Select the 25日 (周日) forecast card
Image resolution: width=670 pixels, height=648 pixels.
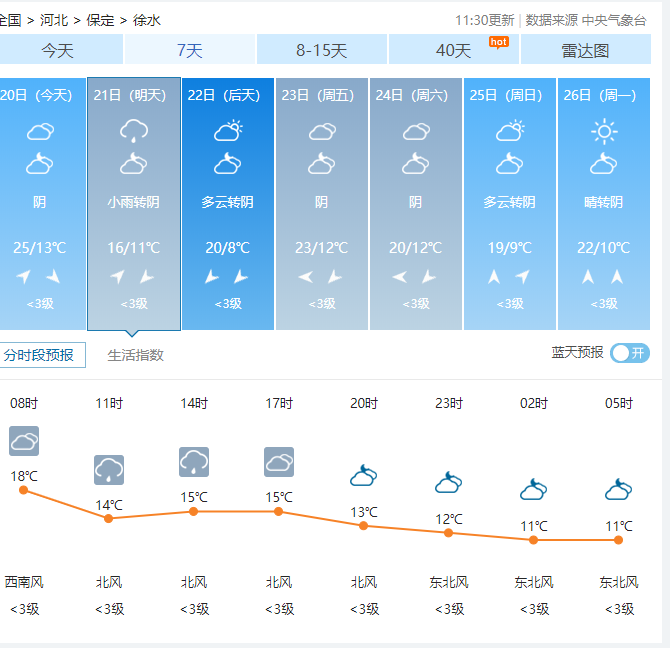[x=510, y=204]
